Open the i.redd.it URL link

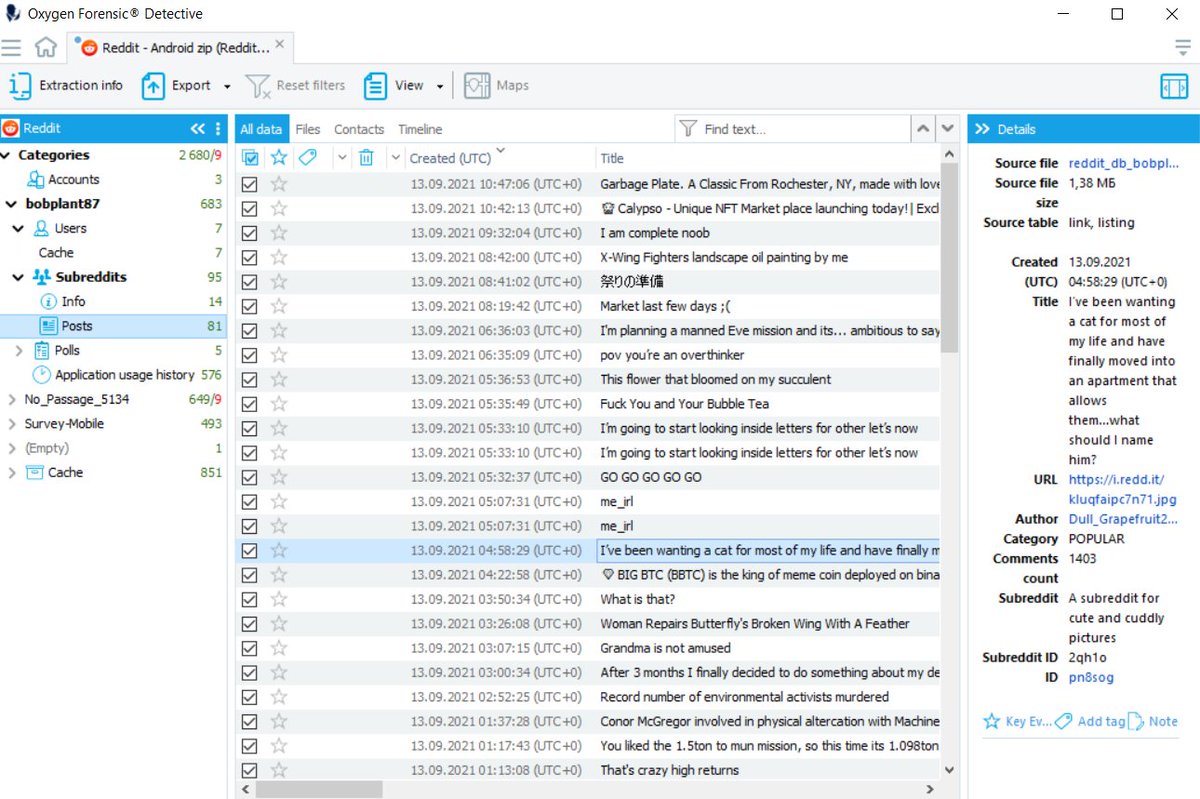(1122, 489)
